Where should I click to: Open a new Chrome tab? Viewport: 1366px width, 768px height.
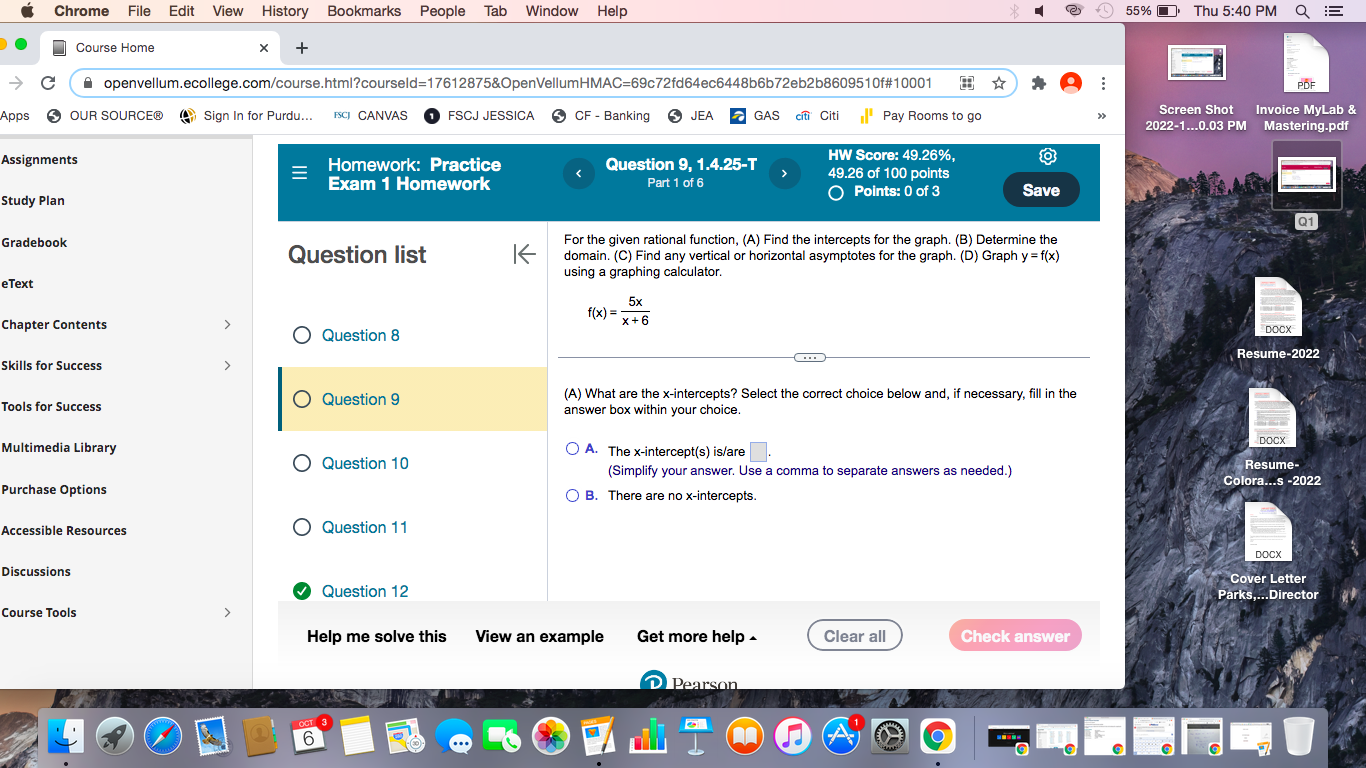[x=302, y=48]
